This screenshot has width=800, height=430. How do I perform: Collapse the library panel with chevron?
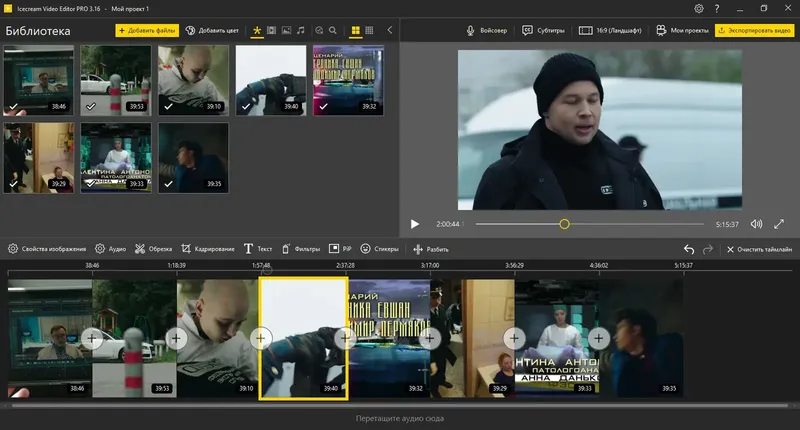point(390,31)
